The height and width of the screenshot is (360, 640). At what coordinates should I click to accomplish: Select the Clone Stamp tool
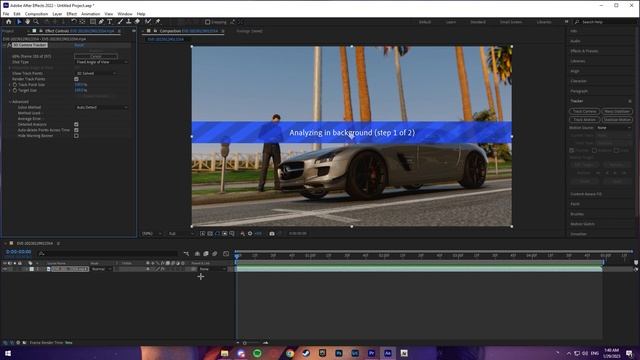(x=129, y=22)
